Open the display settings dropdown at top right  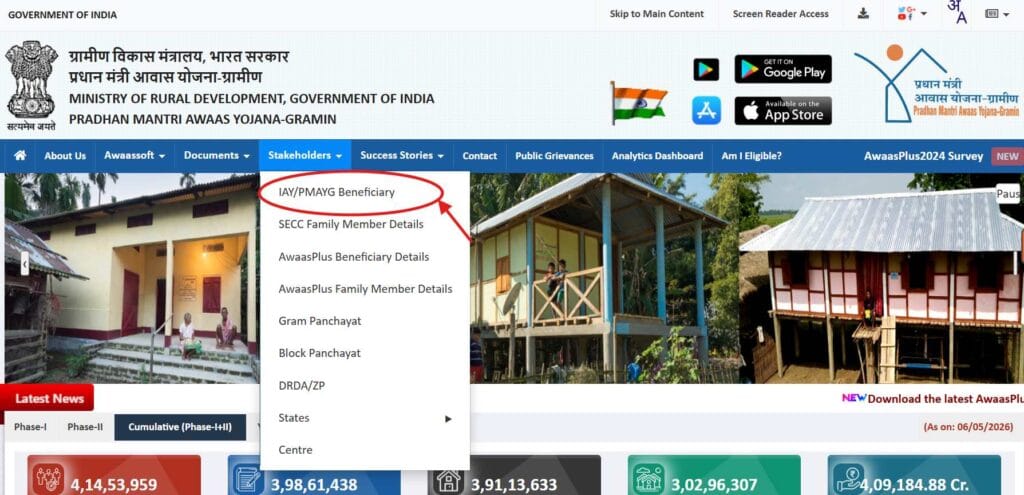(x=999, y=14)
